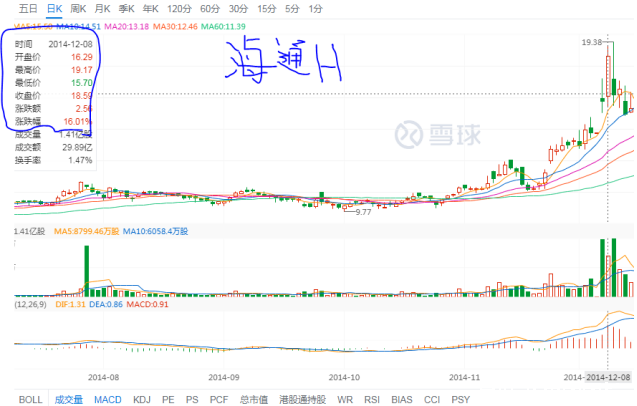Screen dimensions: 637x406
Task: Show the PE indicator
Action: pyautogui.click(x=168, y=399)
